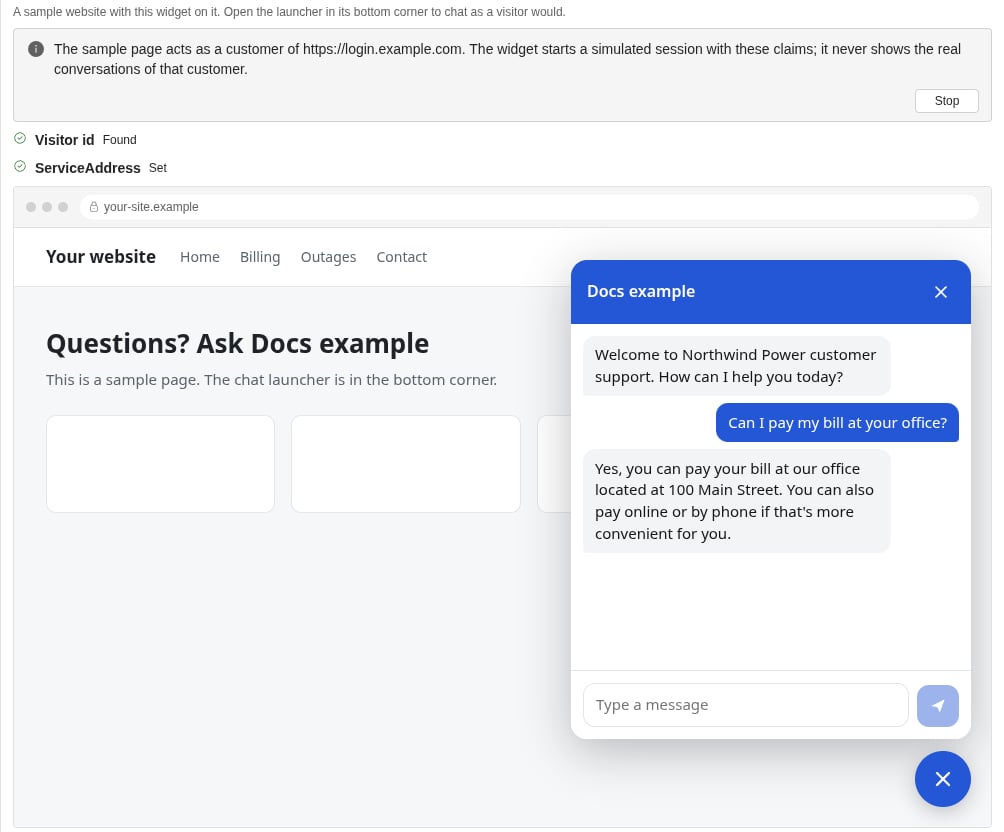Click the Questions? Ask Docs example heading
This screenshot has height=832, width=1004.
tap(238, 344)
